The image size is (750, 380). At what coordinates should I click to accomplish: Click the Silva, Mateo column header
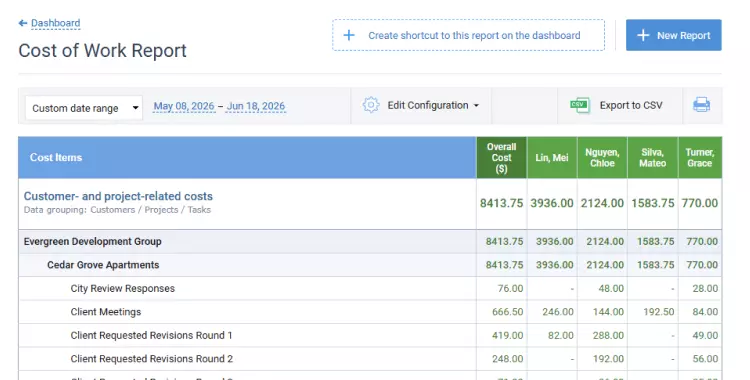click(652, 157)
